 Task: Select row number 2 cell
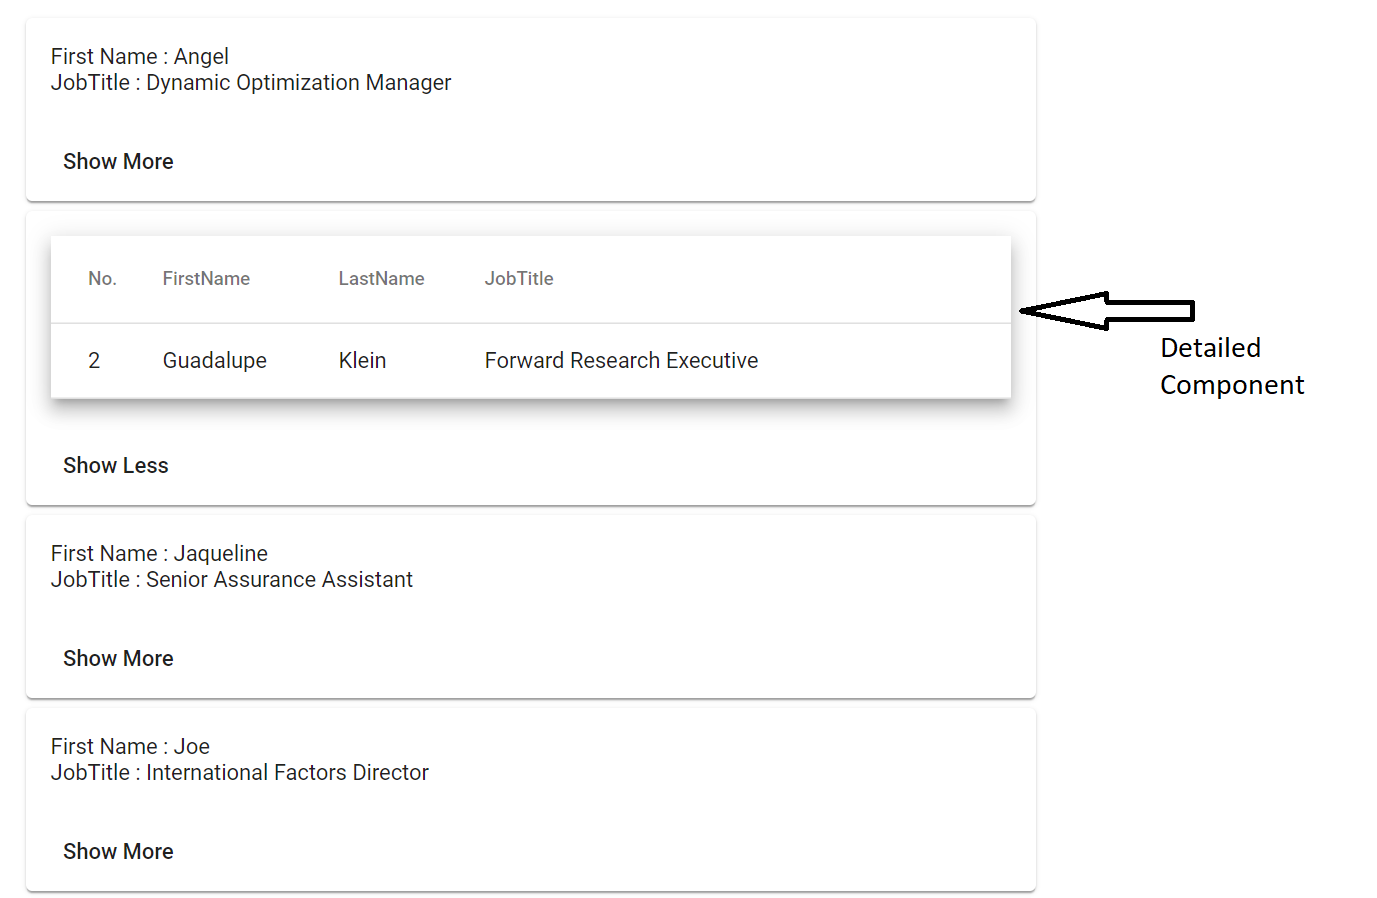click(94, 360)
